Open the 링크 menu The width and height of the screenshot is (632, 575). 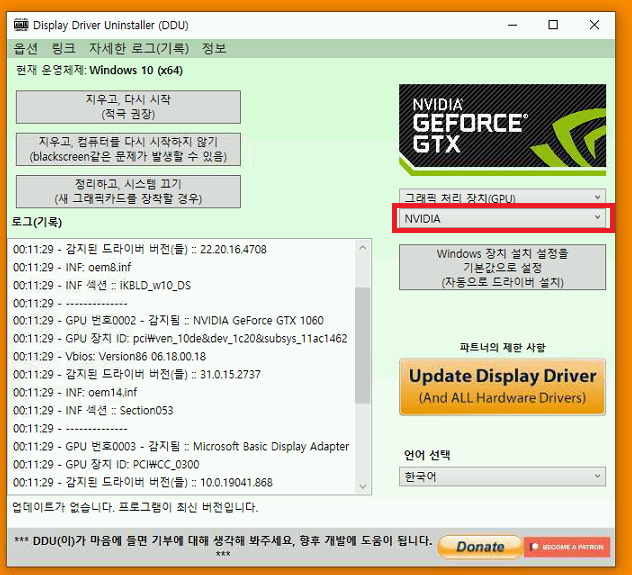[x=63, y=48]
